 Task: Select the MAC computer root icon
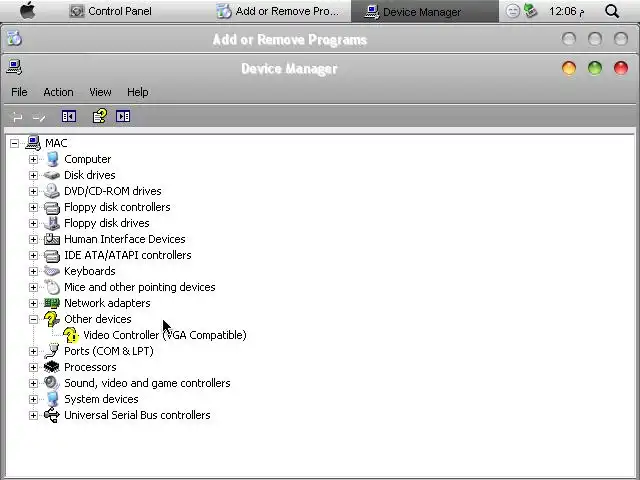[x=33, y=143]
